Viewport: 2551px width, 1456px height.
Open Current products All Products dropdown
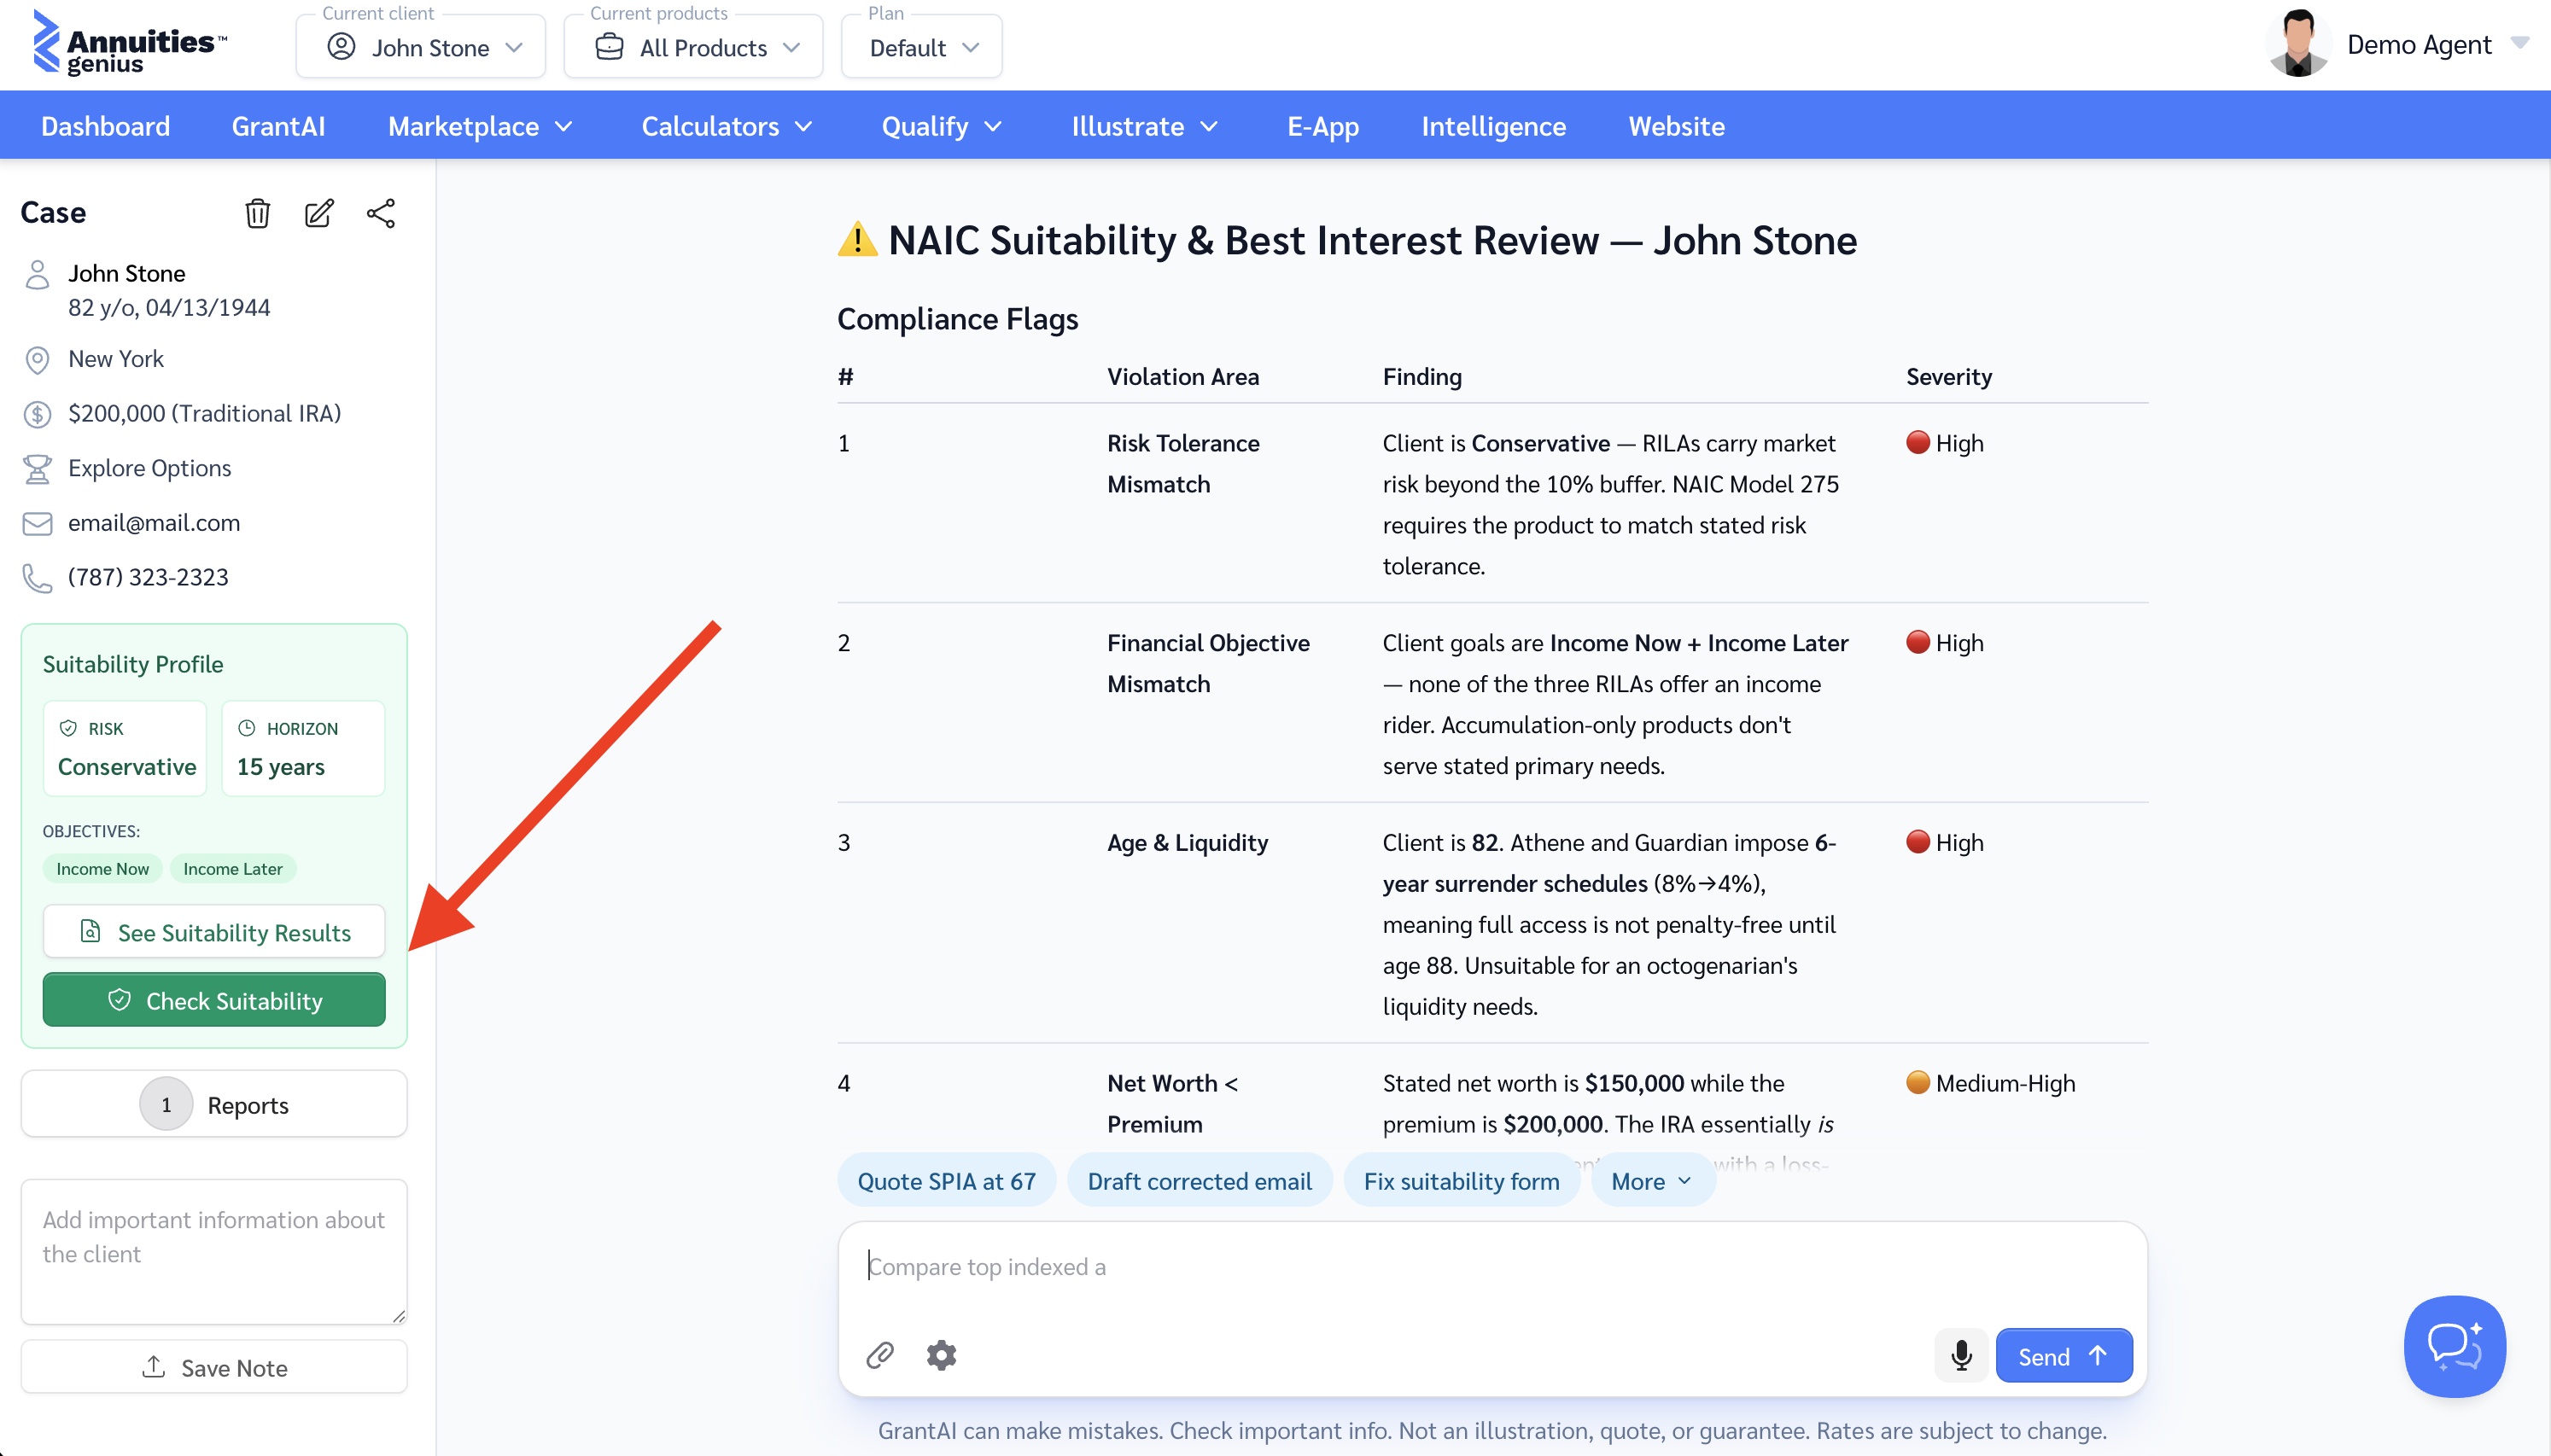(x=694, y=47)
